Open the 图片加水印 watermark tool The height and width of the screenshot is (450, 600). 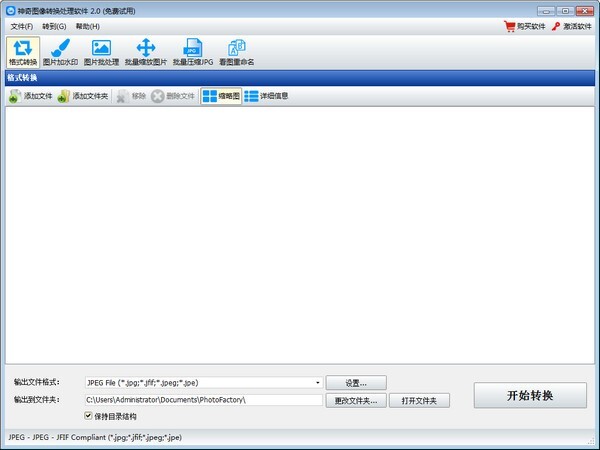click(x=60, y=52)
